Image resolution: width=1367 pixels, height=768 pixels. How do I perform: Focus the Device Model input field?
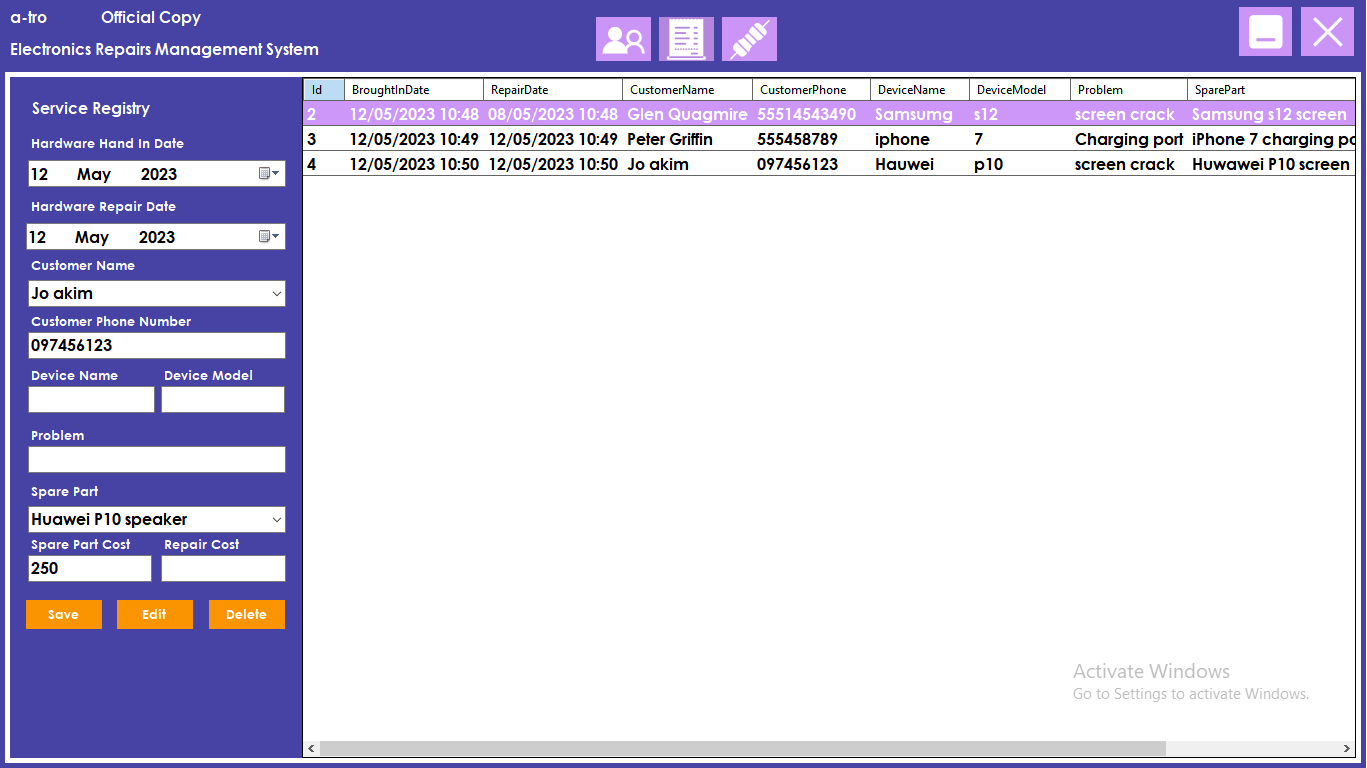click(223, 400)
